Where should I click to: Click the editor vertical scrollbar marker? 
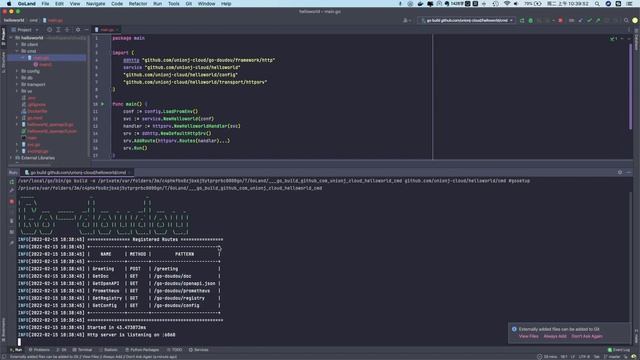pyautogui.click(x=631, y=88)
